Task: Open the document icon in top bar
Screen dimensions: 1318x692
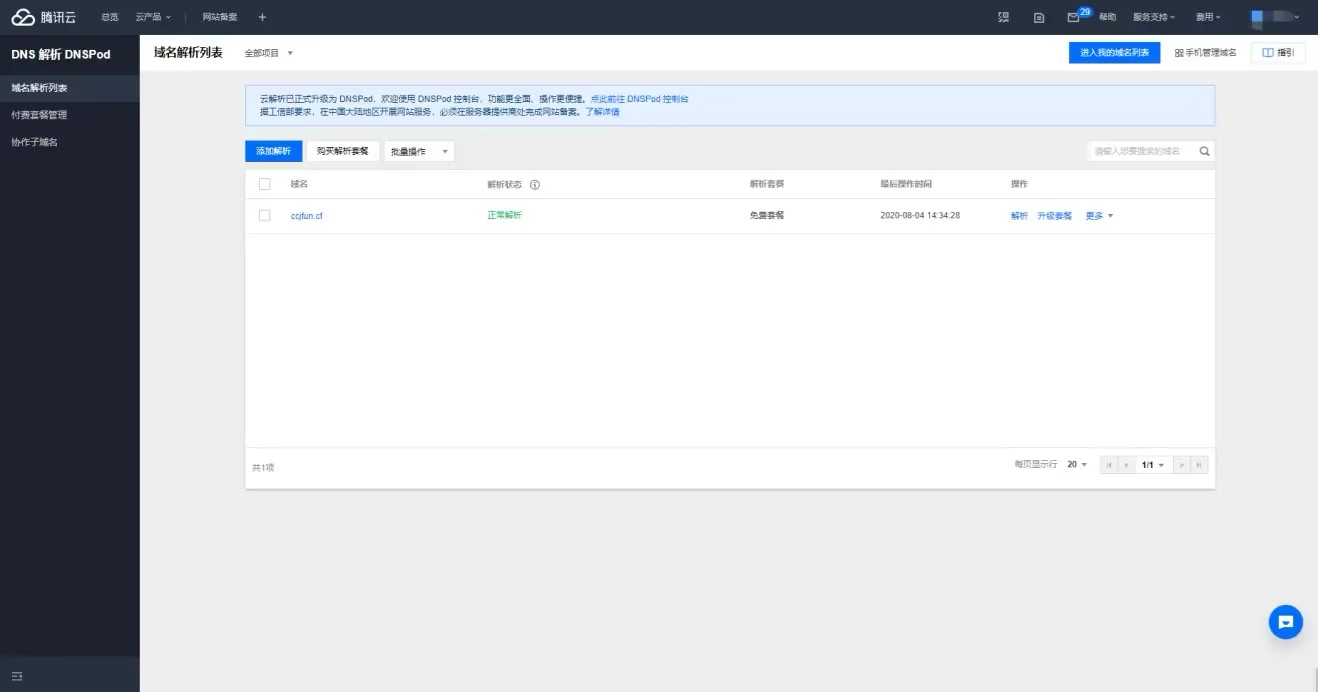Action: pyautogui.click(x=1039, y=17)
